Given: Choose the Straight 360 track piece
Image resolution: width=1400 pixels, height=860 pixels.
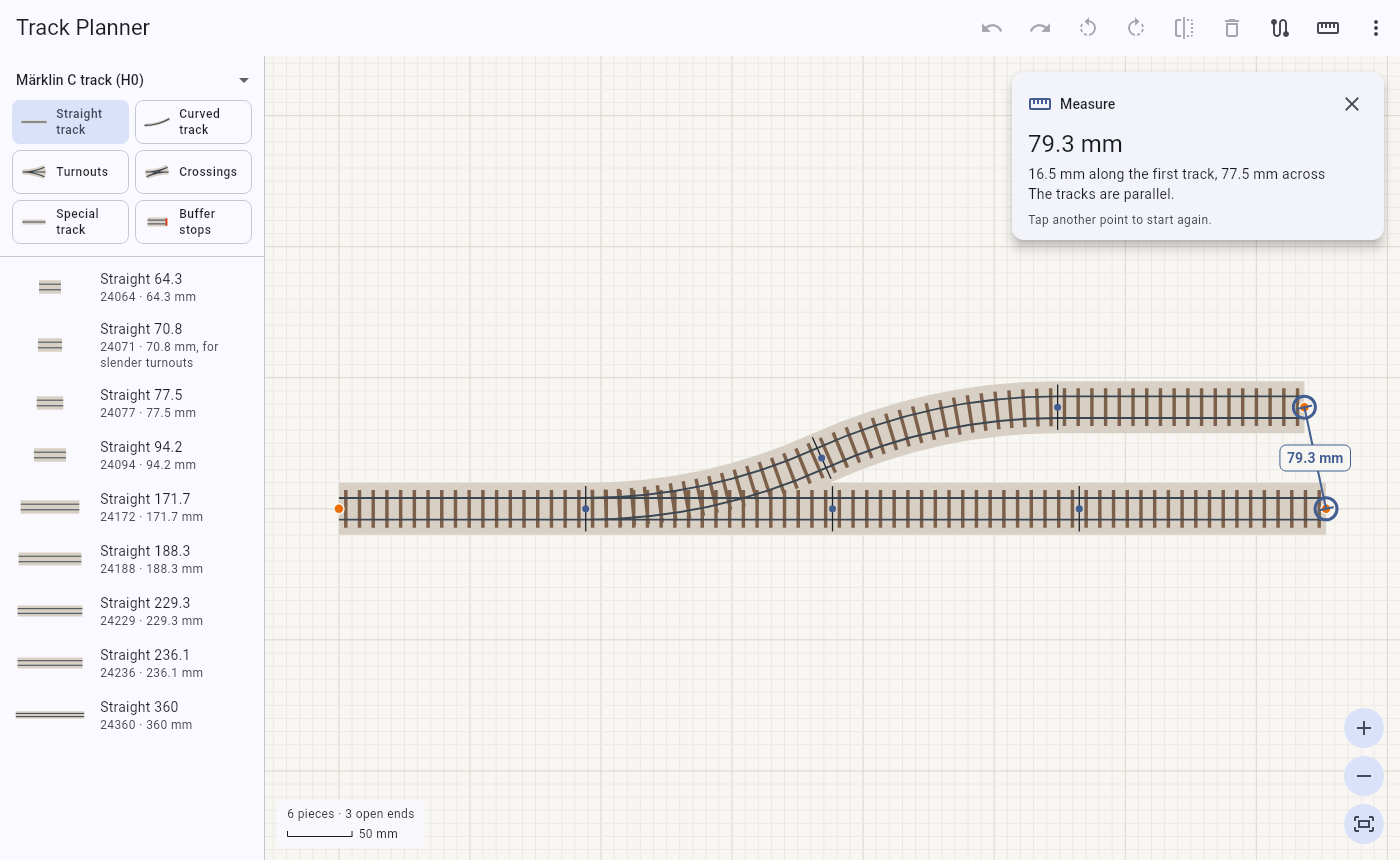Looking at the screenshot, I should tap(132, 715).
